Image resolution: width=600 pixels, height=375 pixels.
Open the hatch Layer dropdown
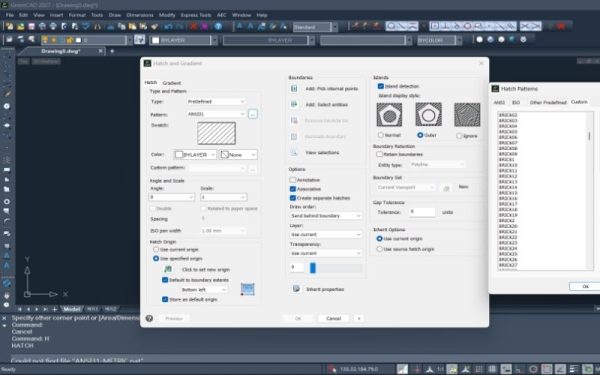click(x=325, y=234)
